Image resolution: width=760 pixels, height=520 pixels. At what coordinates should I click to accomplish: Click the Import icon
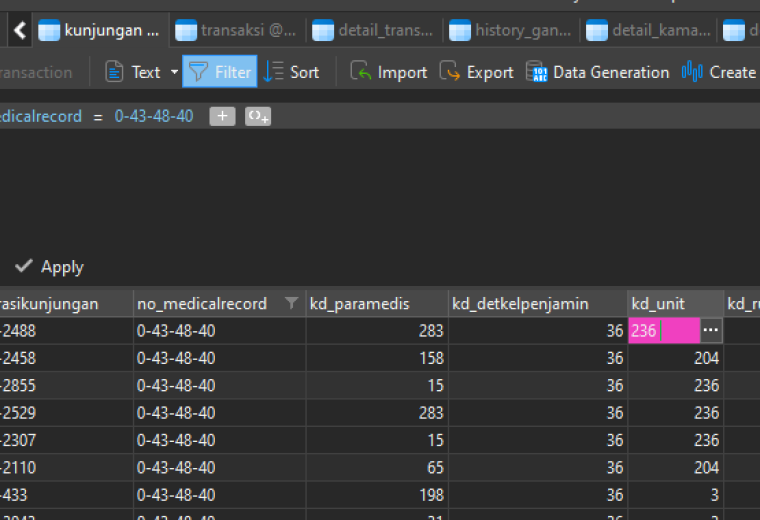point(361,72)
